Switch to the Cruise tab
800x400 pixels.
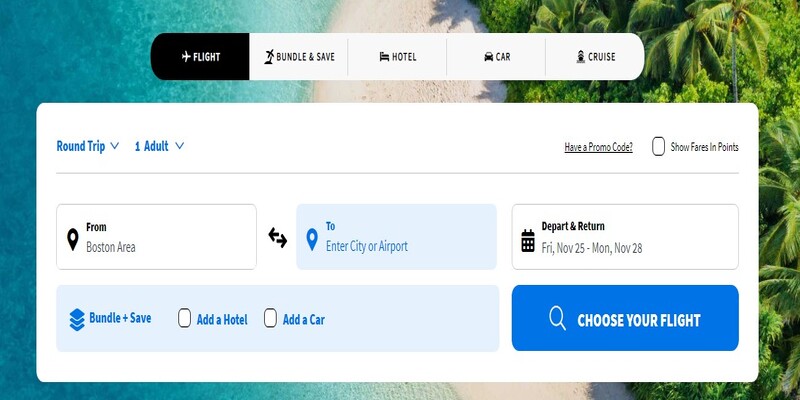click(x=595, y=57)
